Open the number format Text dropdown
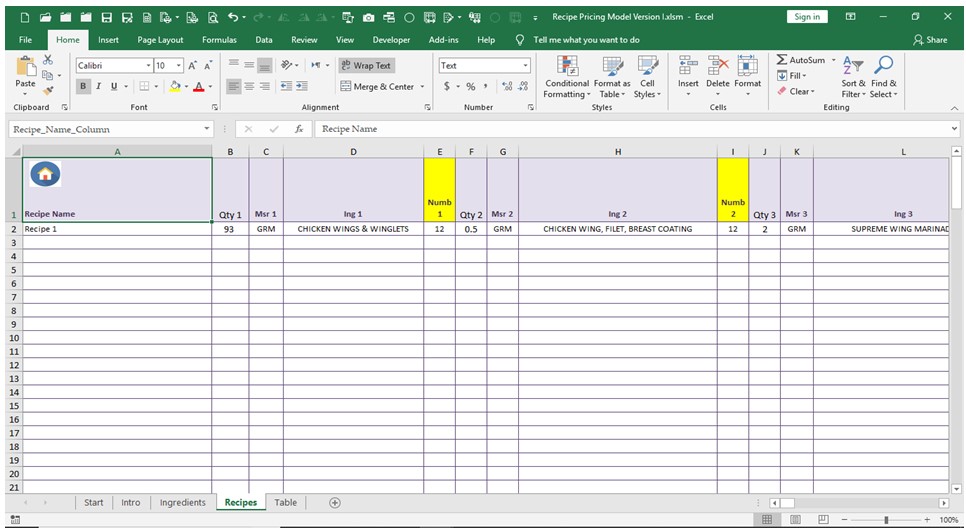Image resolution: width=966 pixels, height=529 pixels. pos(526,65)
